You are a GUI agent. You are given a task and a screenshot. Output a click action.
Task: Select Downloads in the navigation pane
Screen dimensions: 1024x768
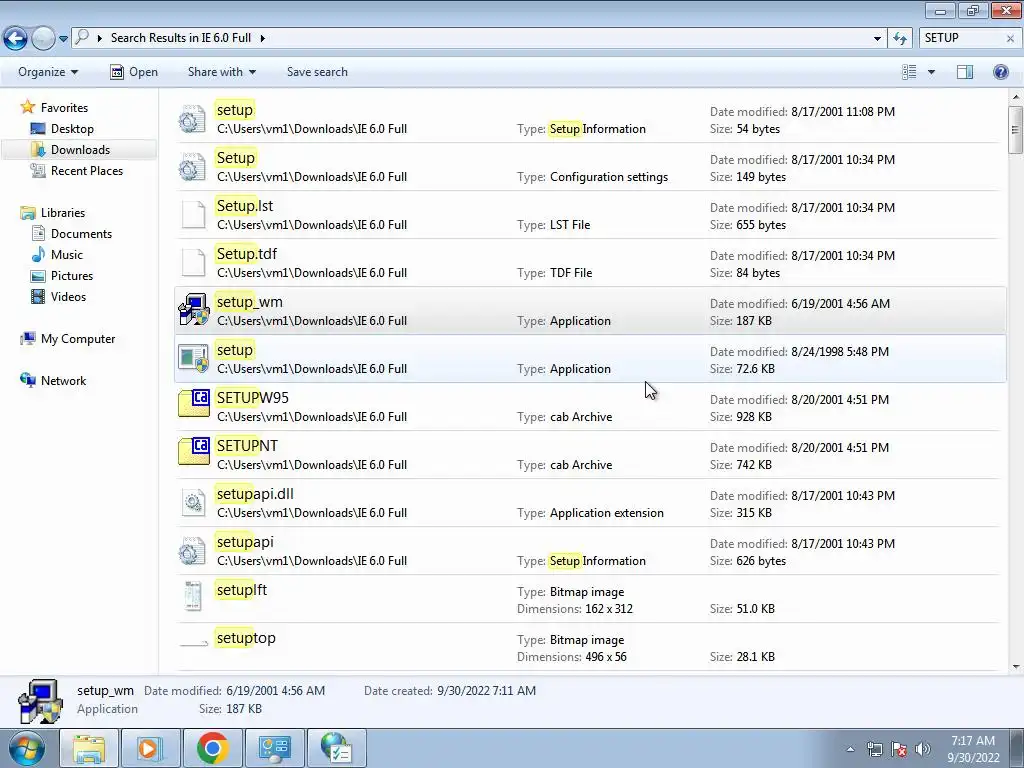coord(80,150)
